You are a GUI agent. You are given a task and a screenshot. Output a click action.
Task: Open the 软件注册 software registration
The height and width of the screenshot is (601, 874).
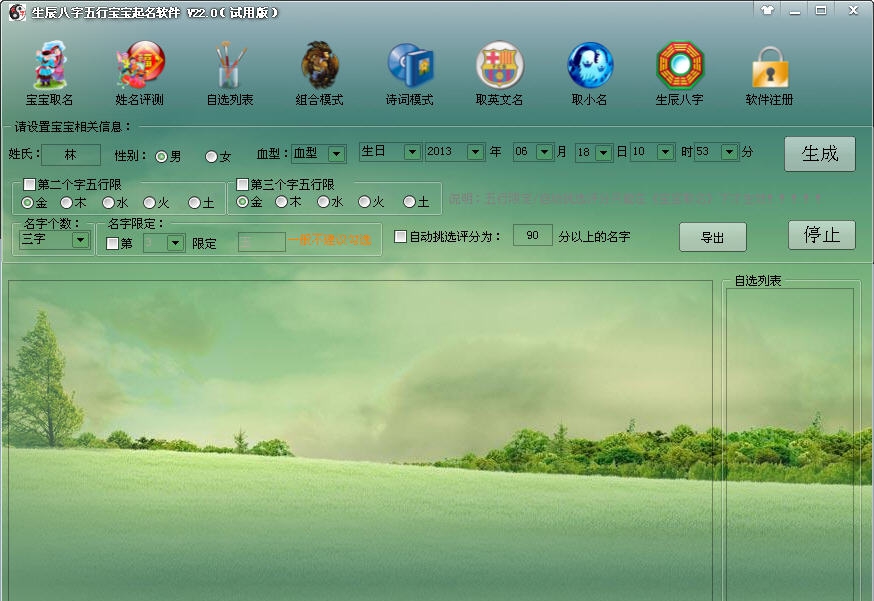[768, 70]
